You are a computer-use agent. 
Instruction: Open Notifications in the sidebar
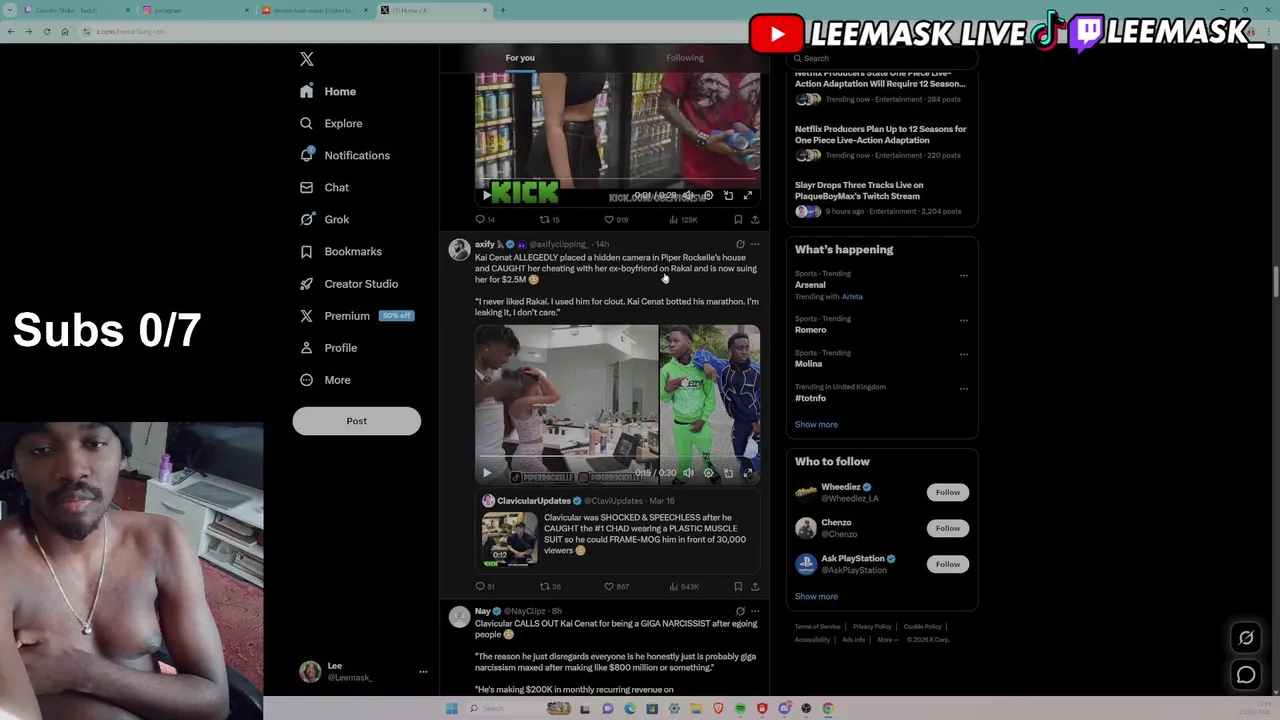point(345,155)
